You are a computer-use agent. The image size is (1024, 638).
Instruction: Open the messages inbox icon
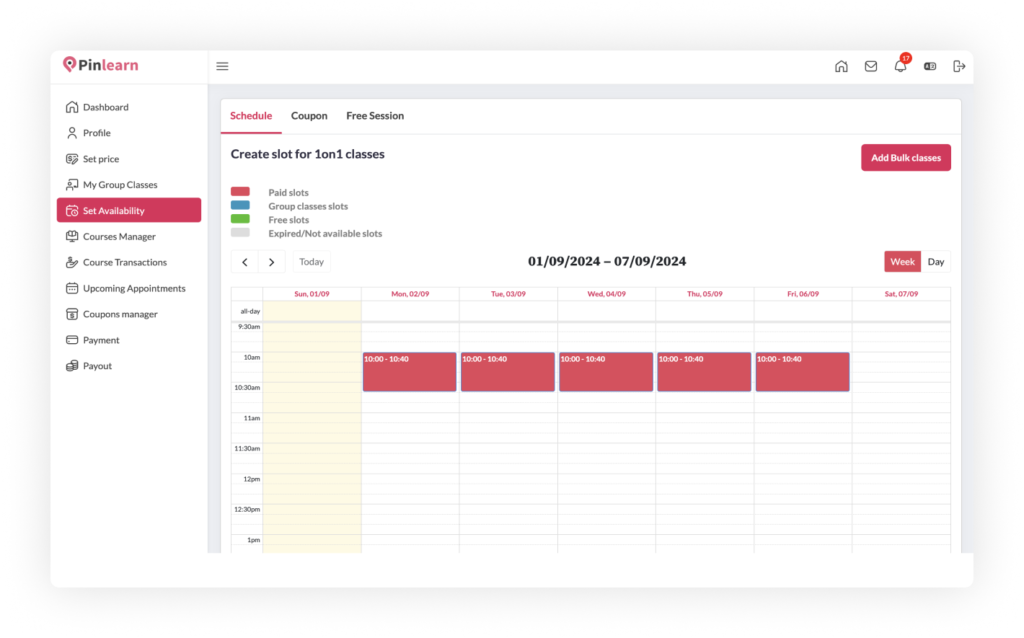[871, 66]
